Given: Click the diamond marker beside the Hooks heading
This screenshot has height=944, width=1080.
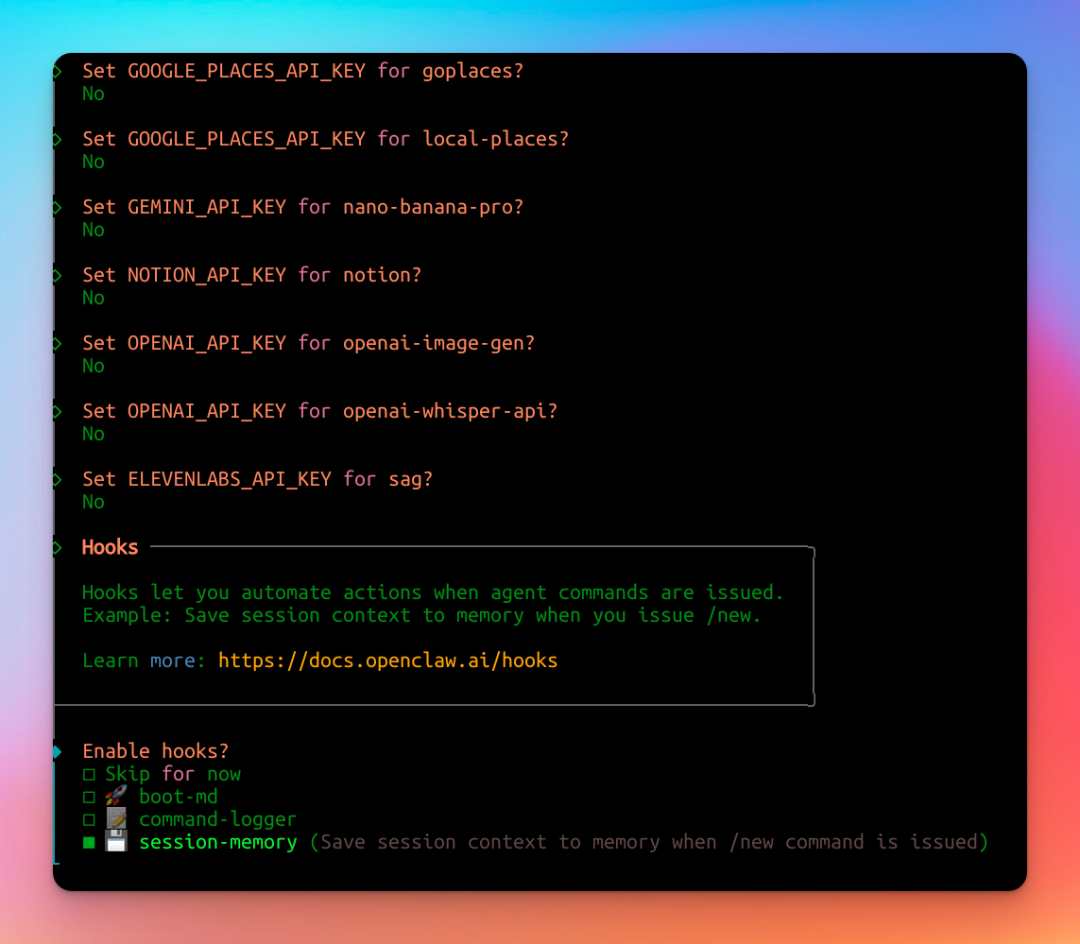Looking at the screenshot, I should 58,547.
